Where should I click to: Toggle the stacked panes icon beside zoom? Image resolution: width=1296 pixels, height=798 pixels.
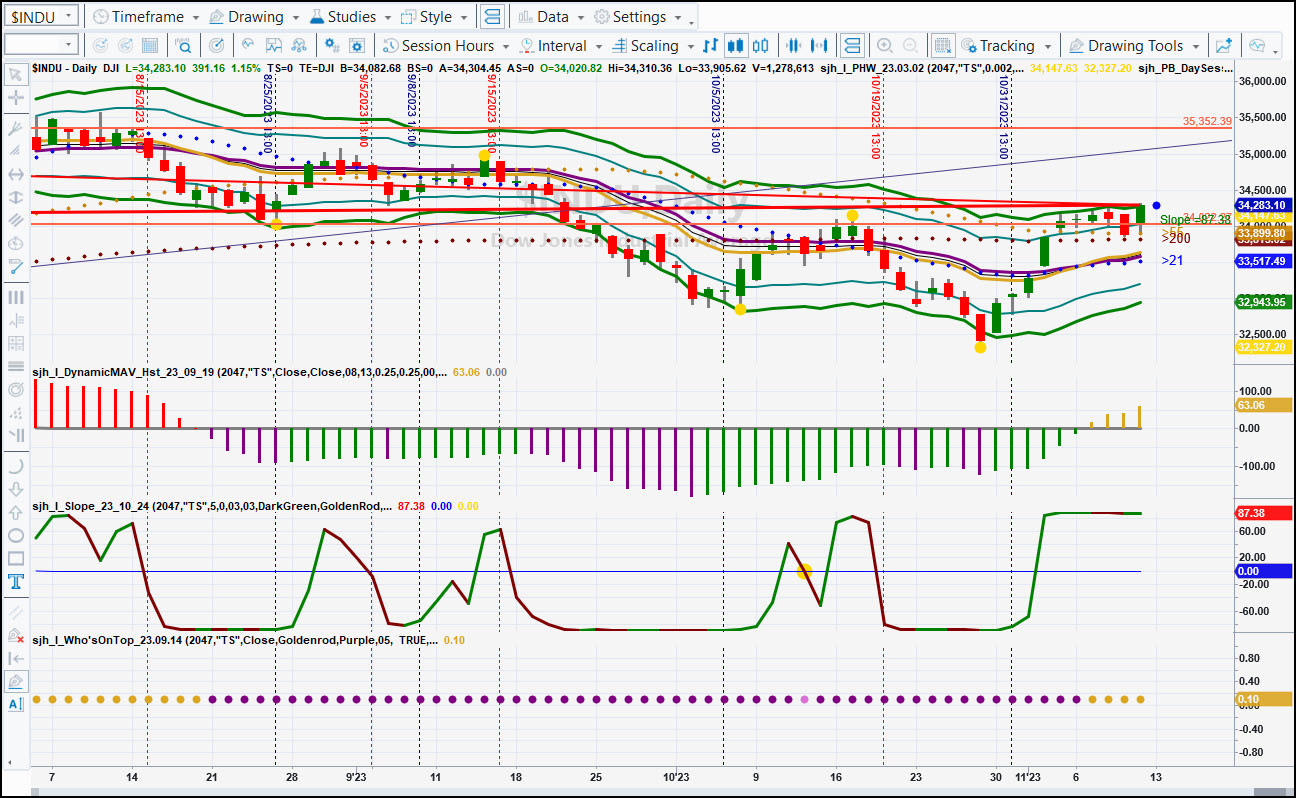851,46
